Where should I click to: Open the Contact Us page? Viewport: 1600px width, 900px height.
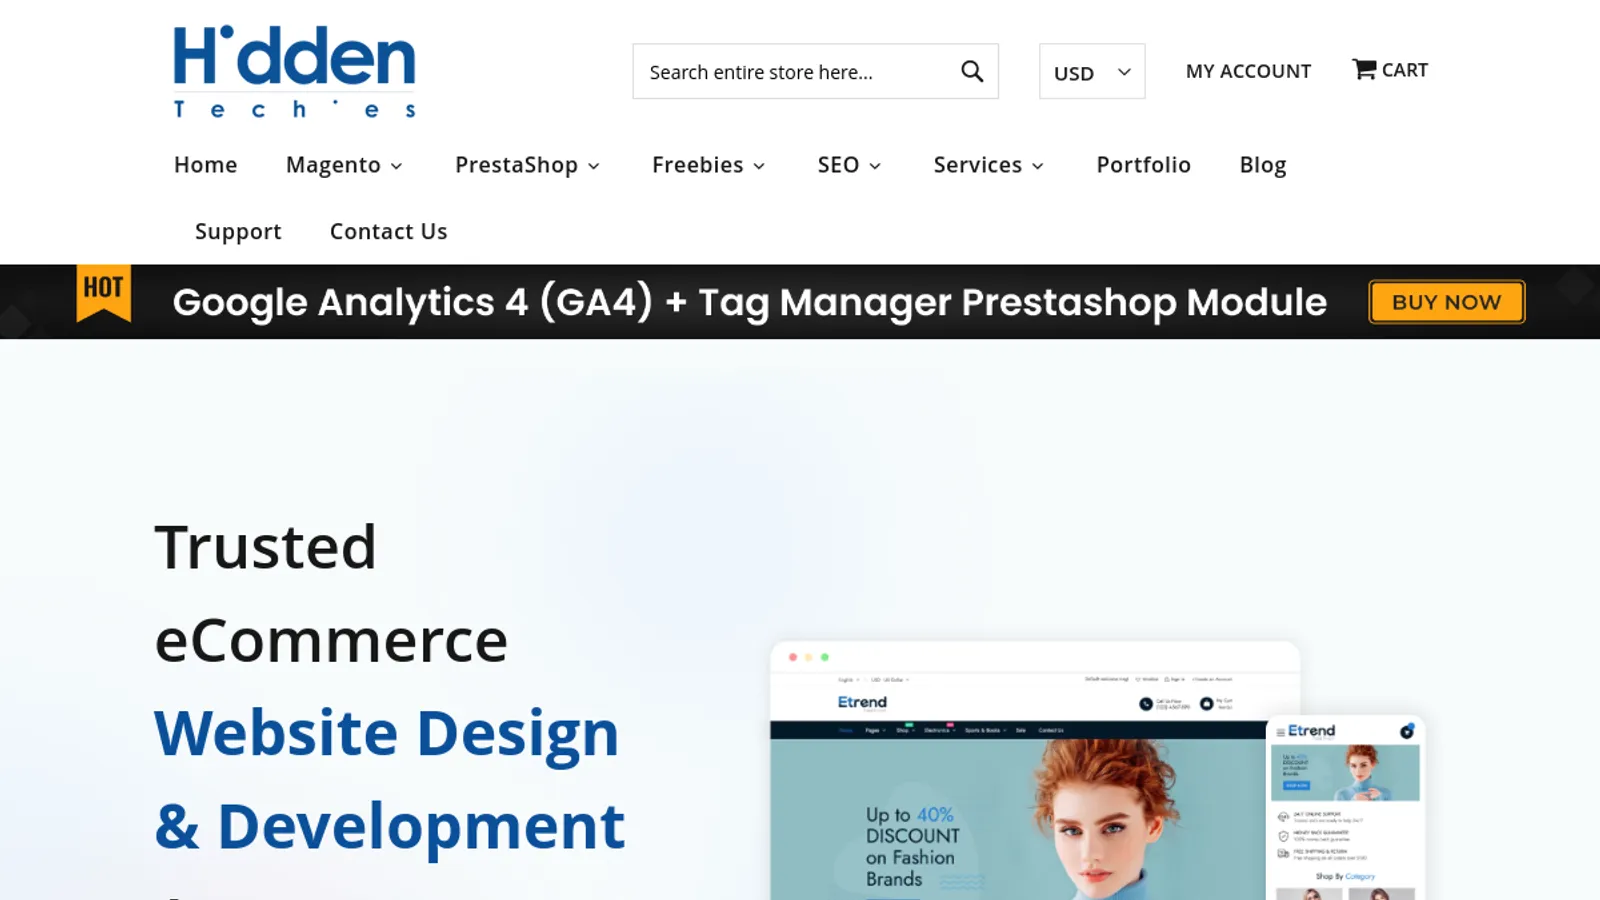tap(388, 232)
